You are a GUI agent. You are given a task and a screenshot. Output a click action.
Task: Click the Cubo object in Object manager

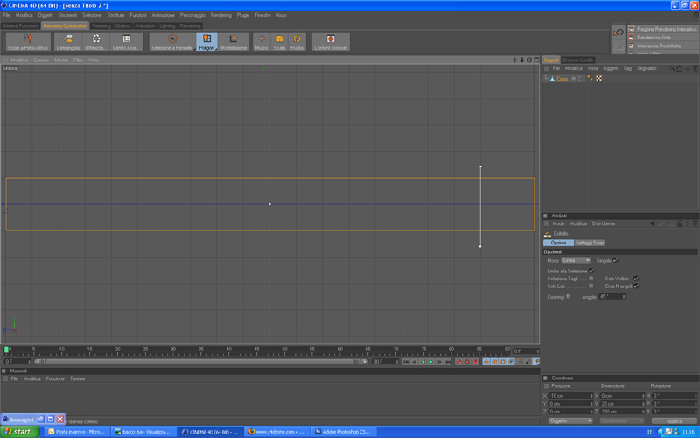562,79
